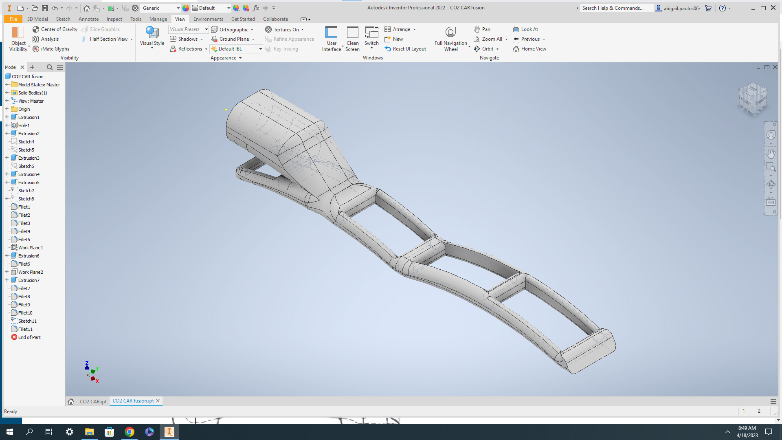Viewport: 782px width, 440px height.
Task: Select View: Master in browser
Action: click(x=31, y=101)
